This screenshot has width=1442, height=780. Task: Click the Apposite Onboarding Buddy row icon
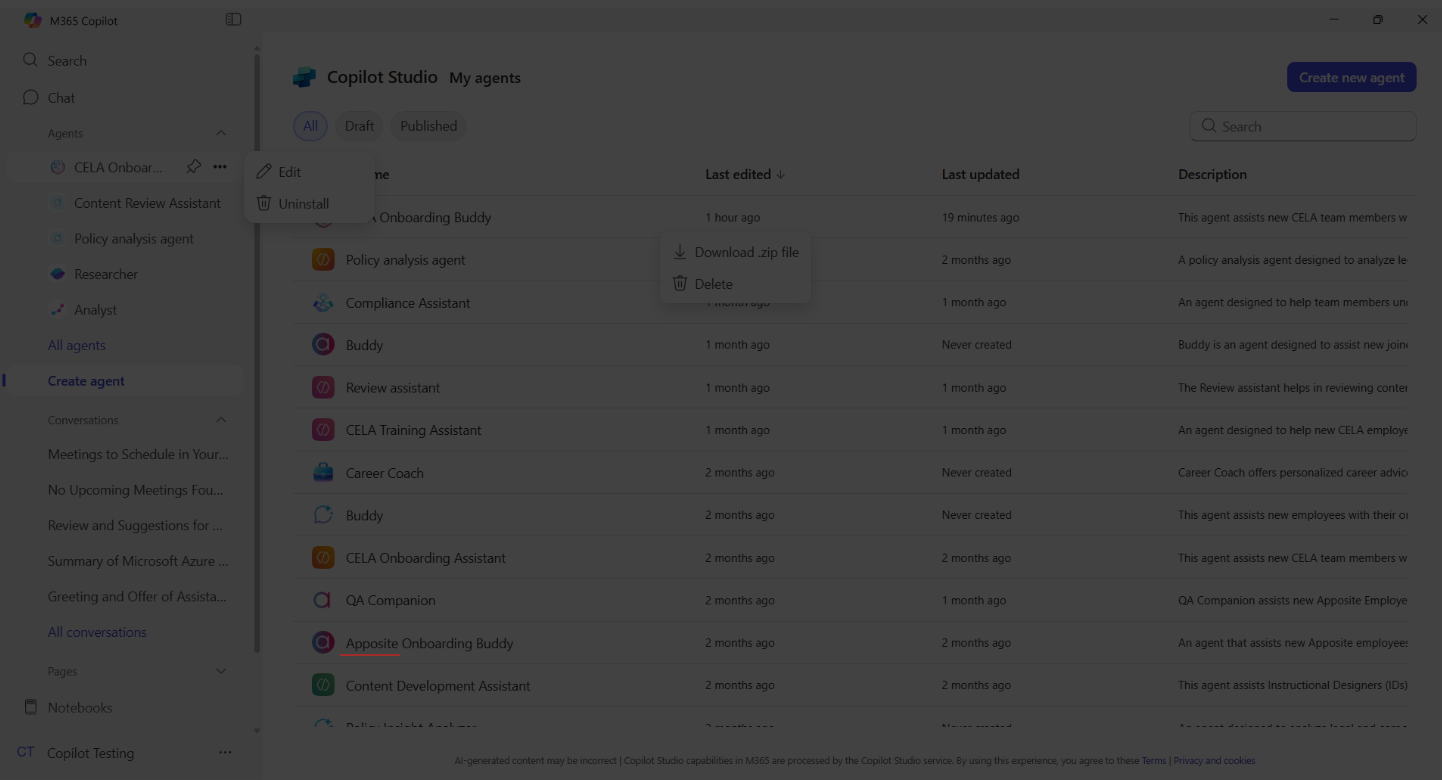click(323, 643)
